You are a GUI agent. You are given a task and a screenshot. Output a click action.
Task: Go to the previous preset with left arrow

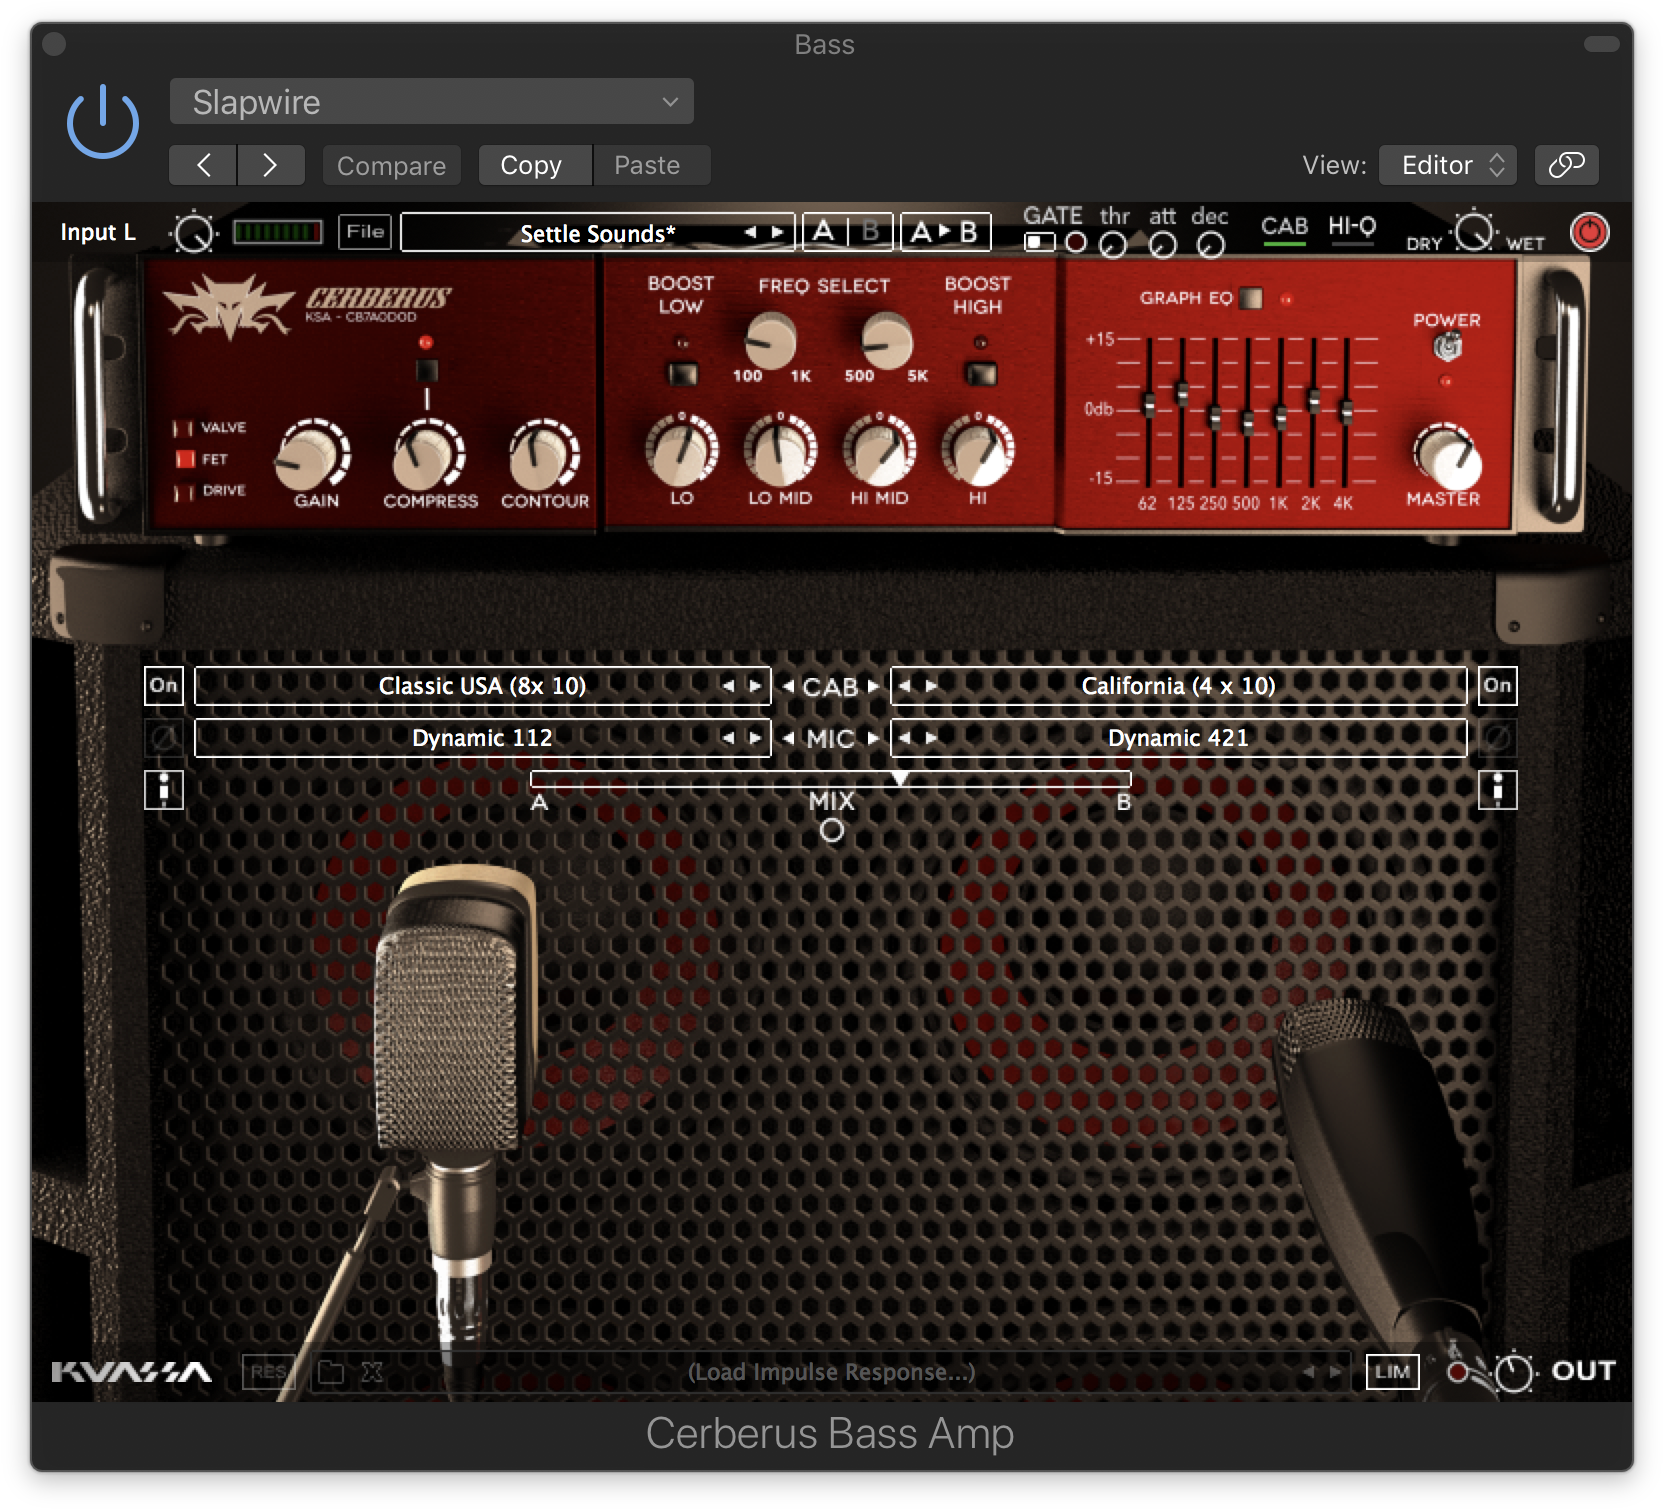(203, 165)
